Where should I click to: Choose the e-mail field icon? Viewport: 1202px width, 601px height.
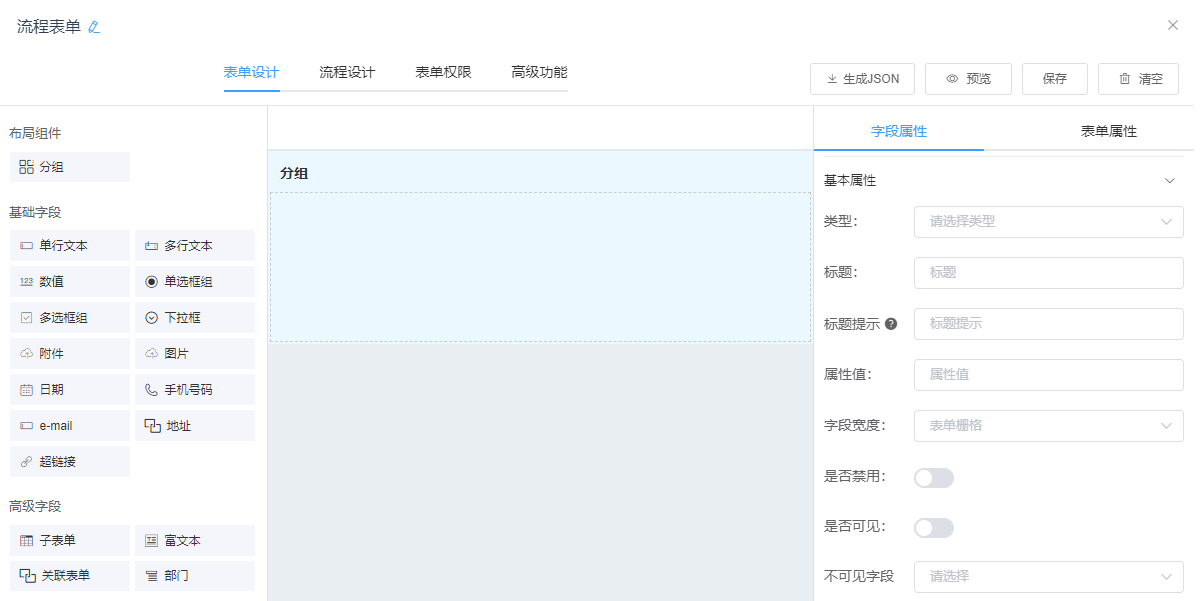point(27,426)
